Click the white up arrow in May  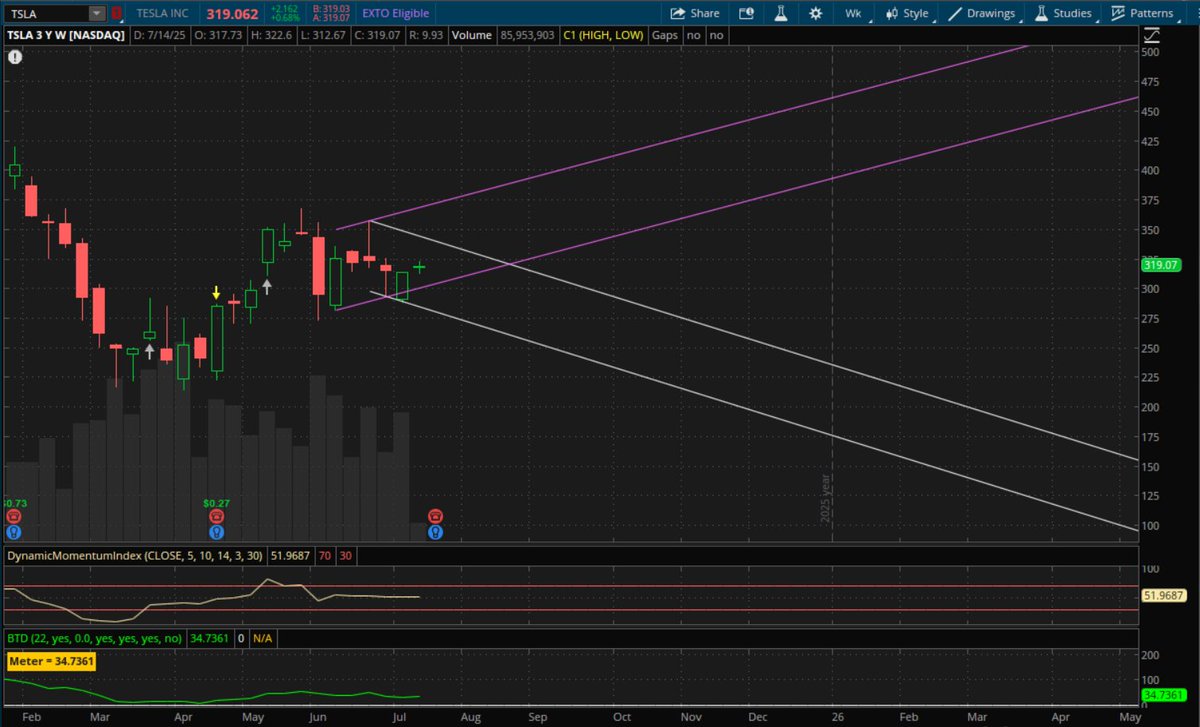[x=267, y=286]
